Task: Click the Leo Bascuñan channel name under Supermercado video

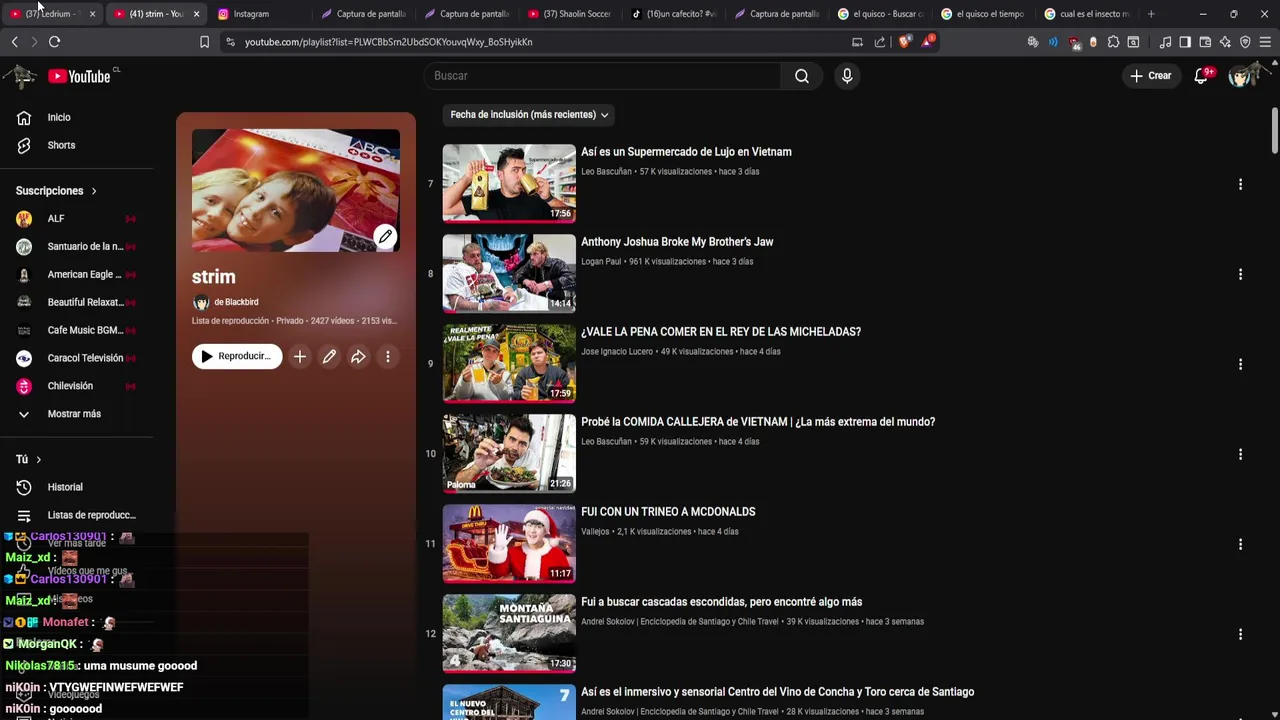Action: 606,172
